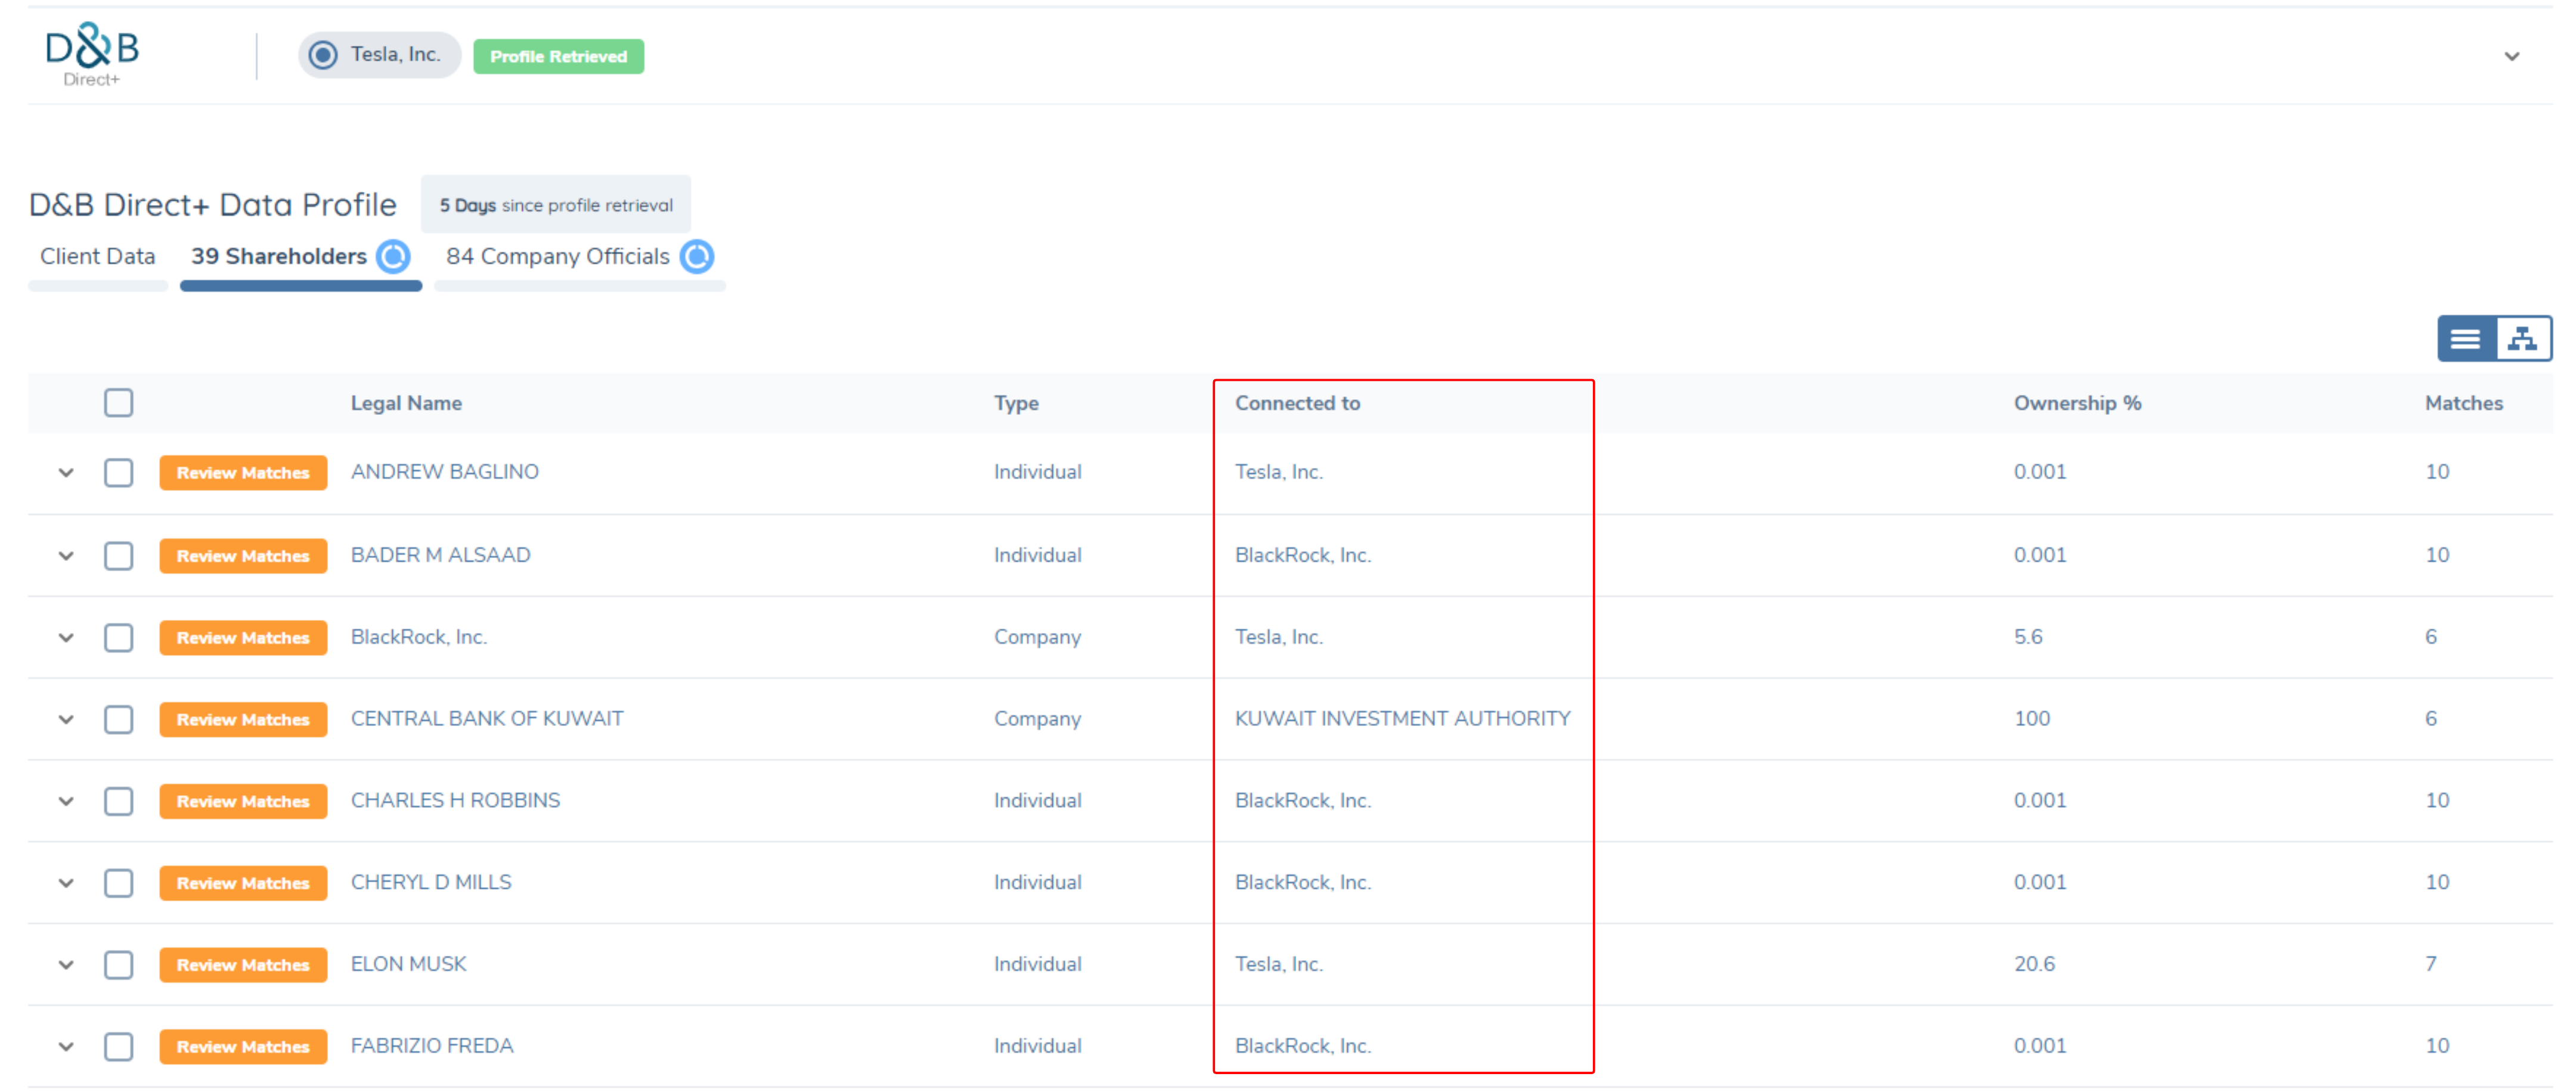Select checkbox for CENTRAL BANK OF KUWAIT
2576x1092 pixels.
119,719
